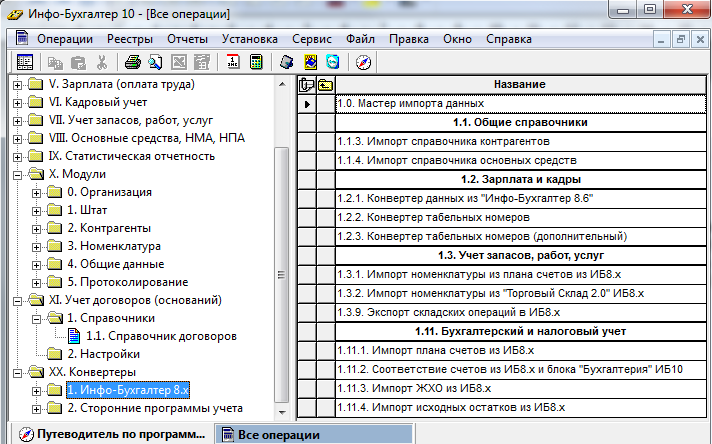
Task: Switch to Путеводитель по программе tab
Action: 112,434
